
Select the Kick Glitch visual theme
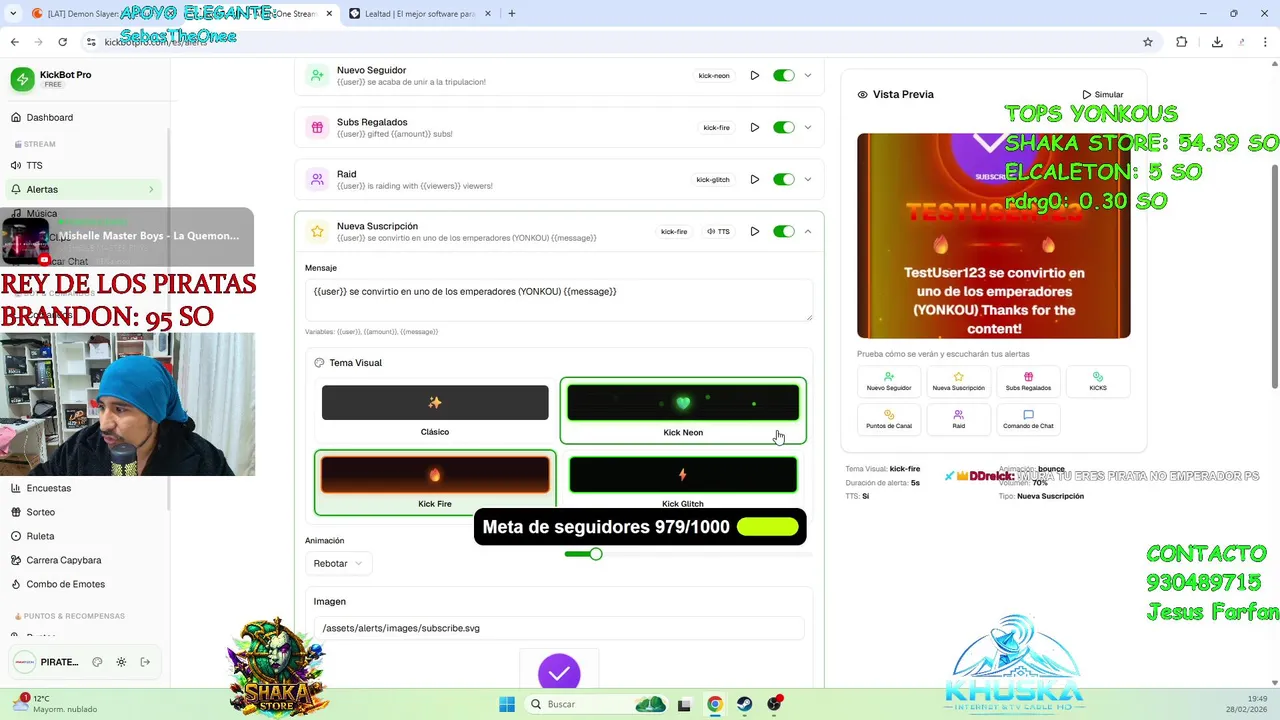[x=683, y=482]
